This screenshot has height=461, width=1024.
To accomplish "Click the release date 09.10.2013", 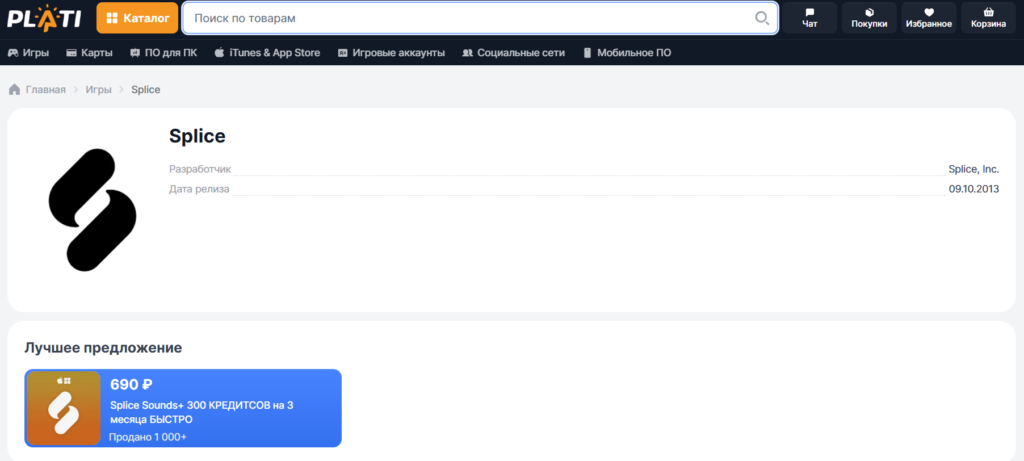I will 974,189.
